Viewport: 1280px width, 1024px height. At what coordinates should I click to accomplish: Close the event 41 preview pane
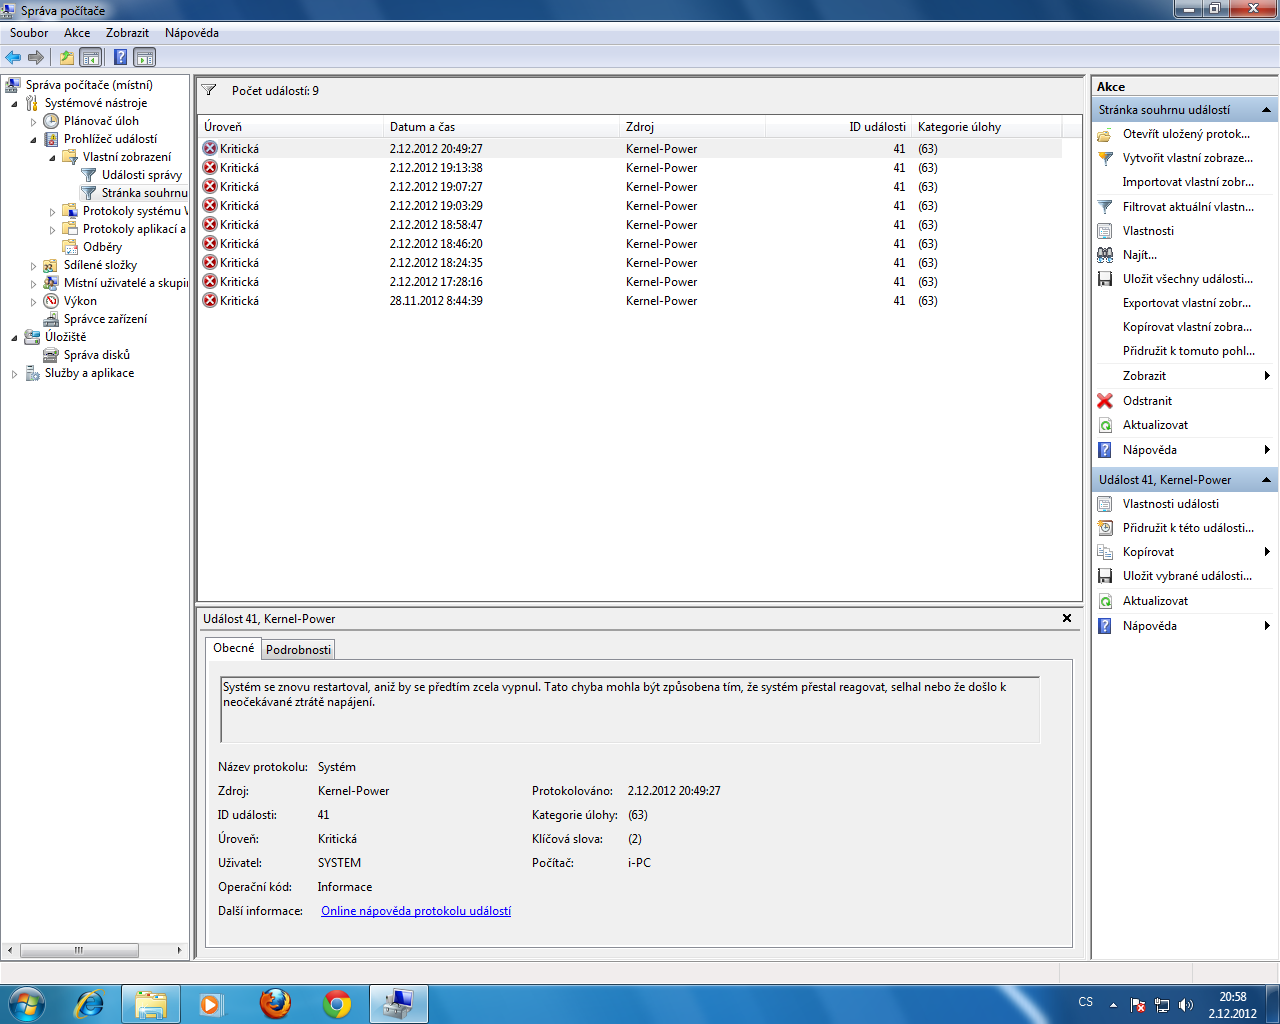pos(1067,618)
